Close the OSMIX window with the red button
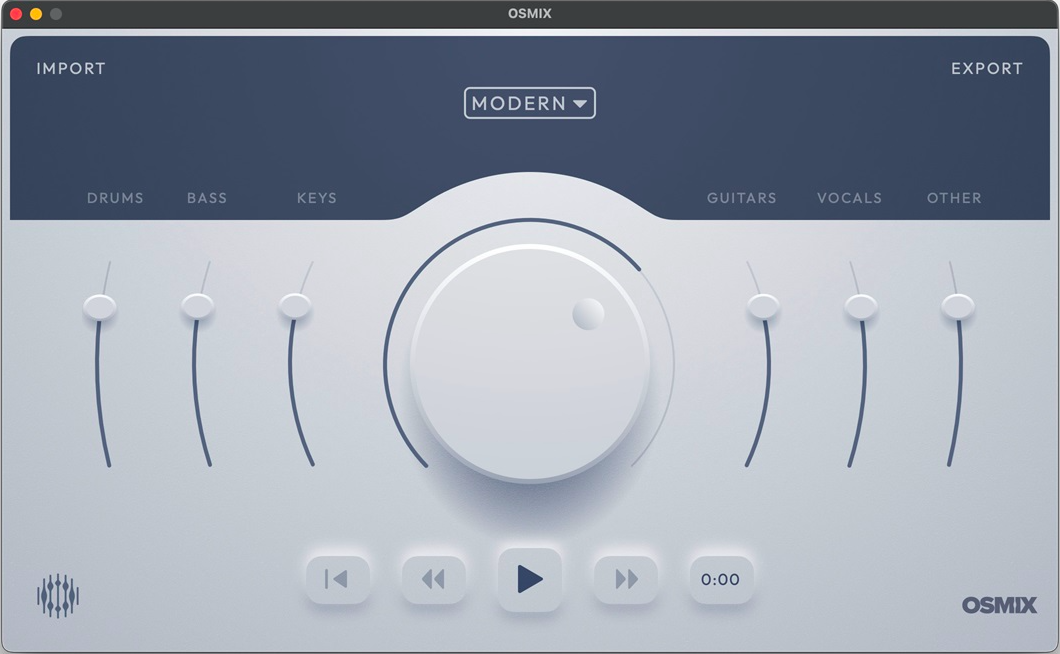This screenshot has height=654, width=1060. point(16,14)
